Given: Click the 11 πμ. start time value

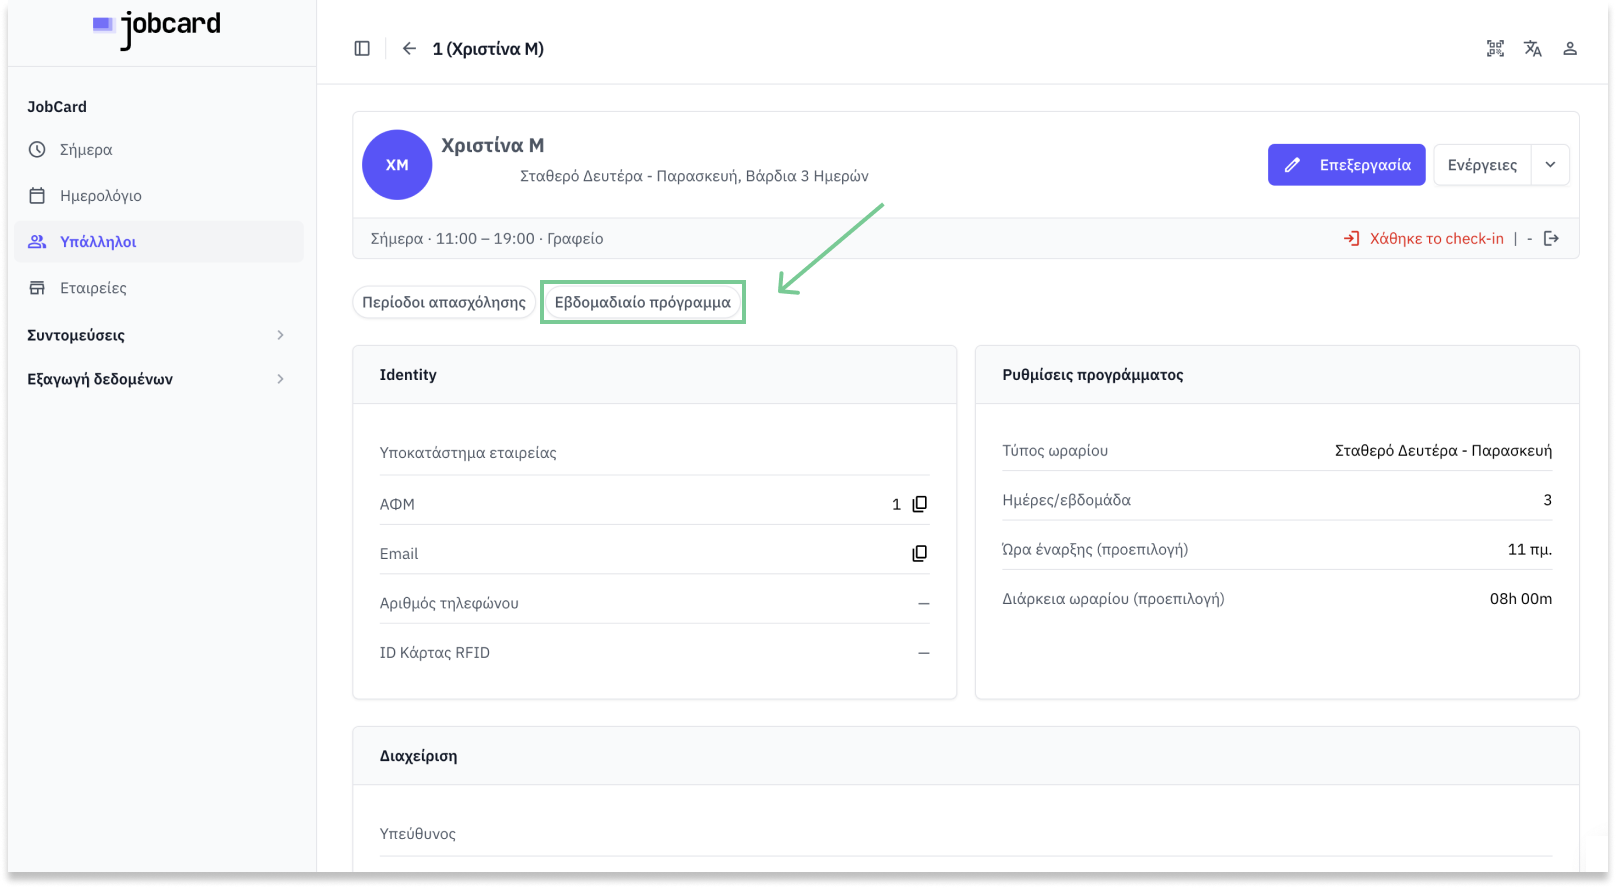Looking at the screenshot, I should coord(1530,549).
